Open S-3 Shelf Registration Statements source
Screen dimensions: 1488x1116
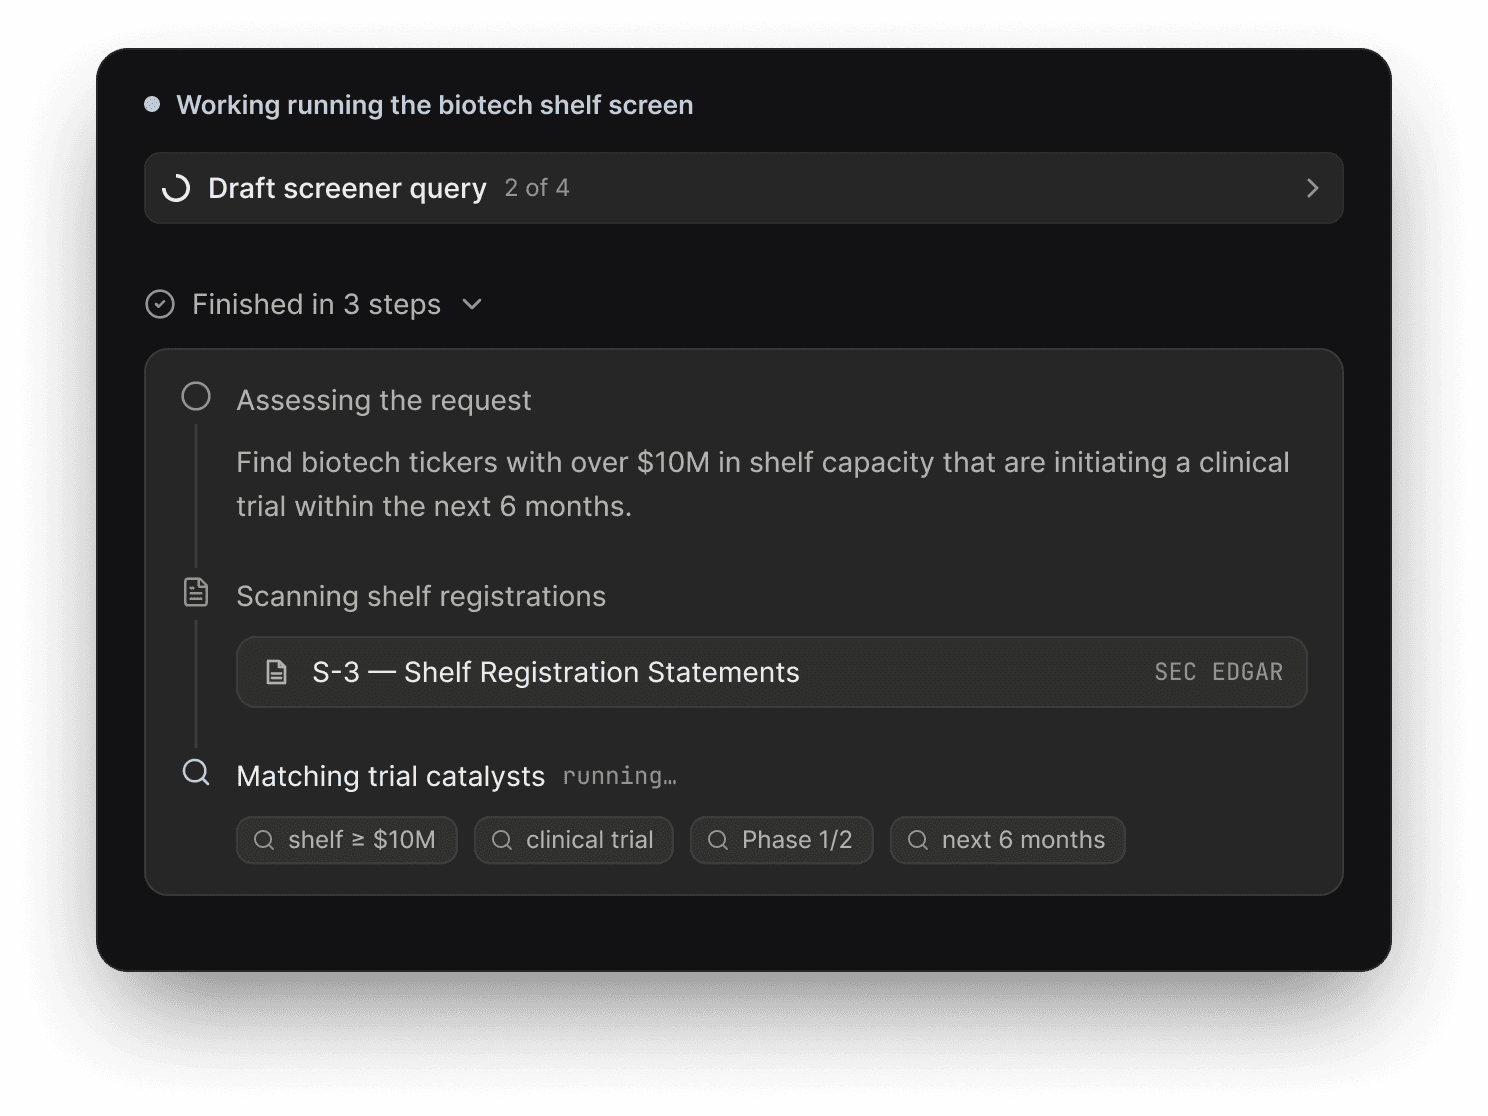[x=771, y=672]
